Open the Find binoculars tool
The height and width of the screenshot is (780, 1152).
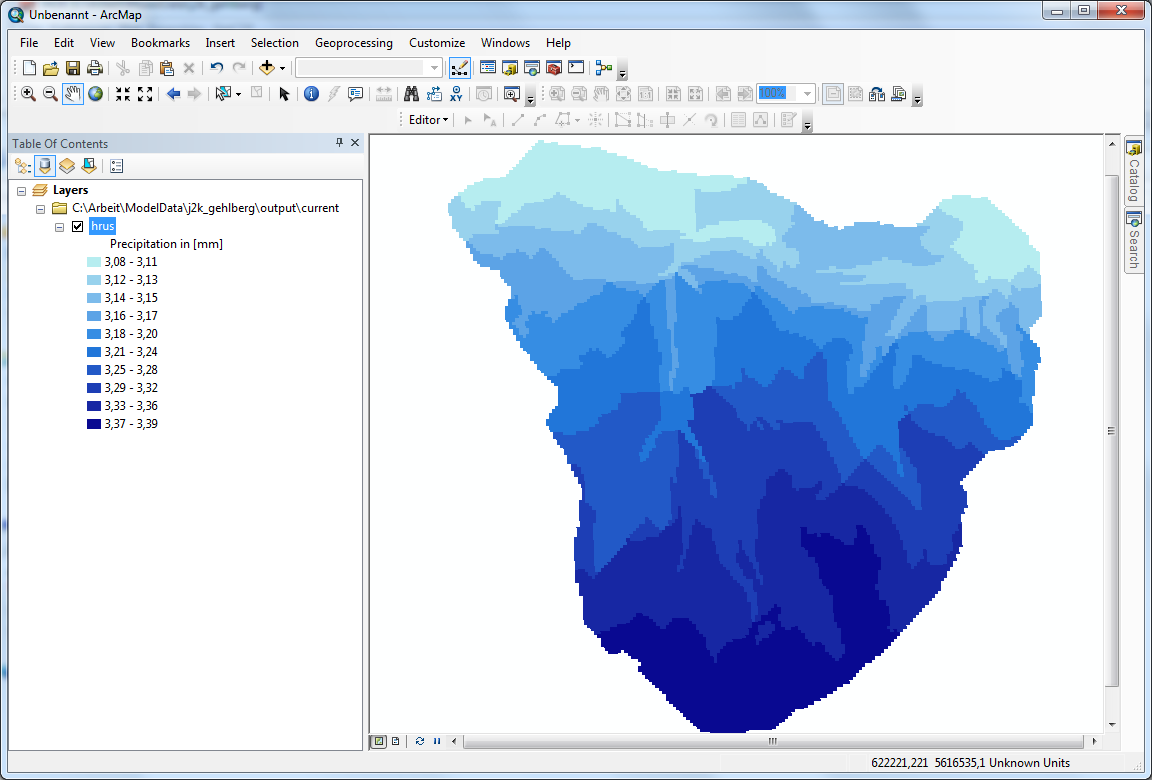tap(411, 93)
